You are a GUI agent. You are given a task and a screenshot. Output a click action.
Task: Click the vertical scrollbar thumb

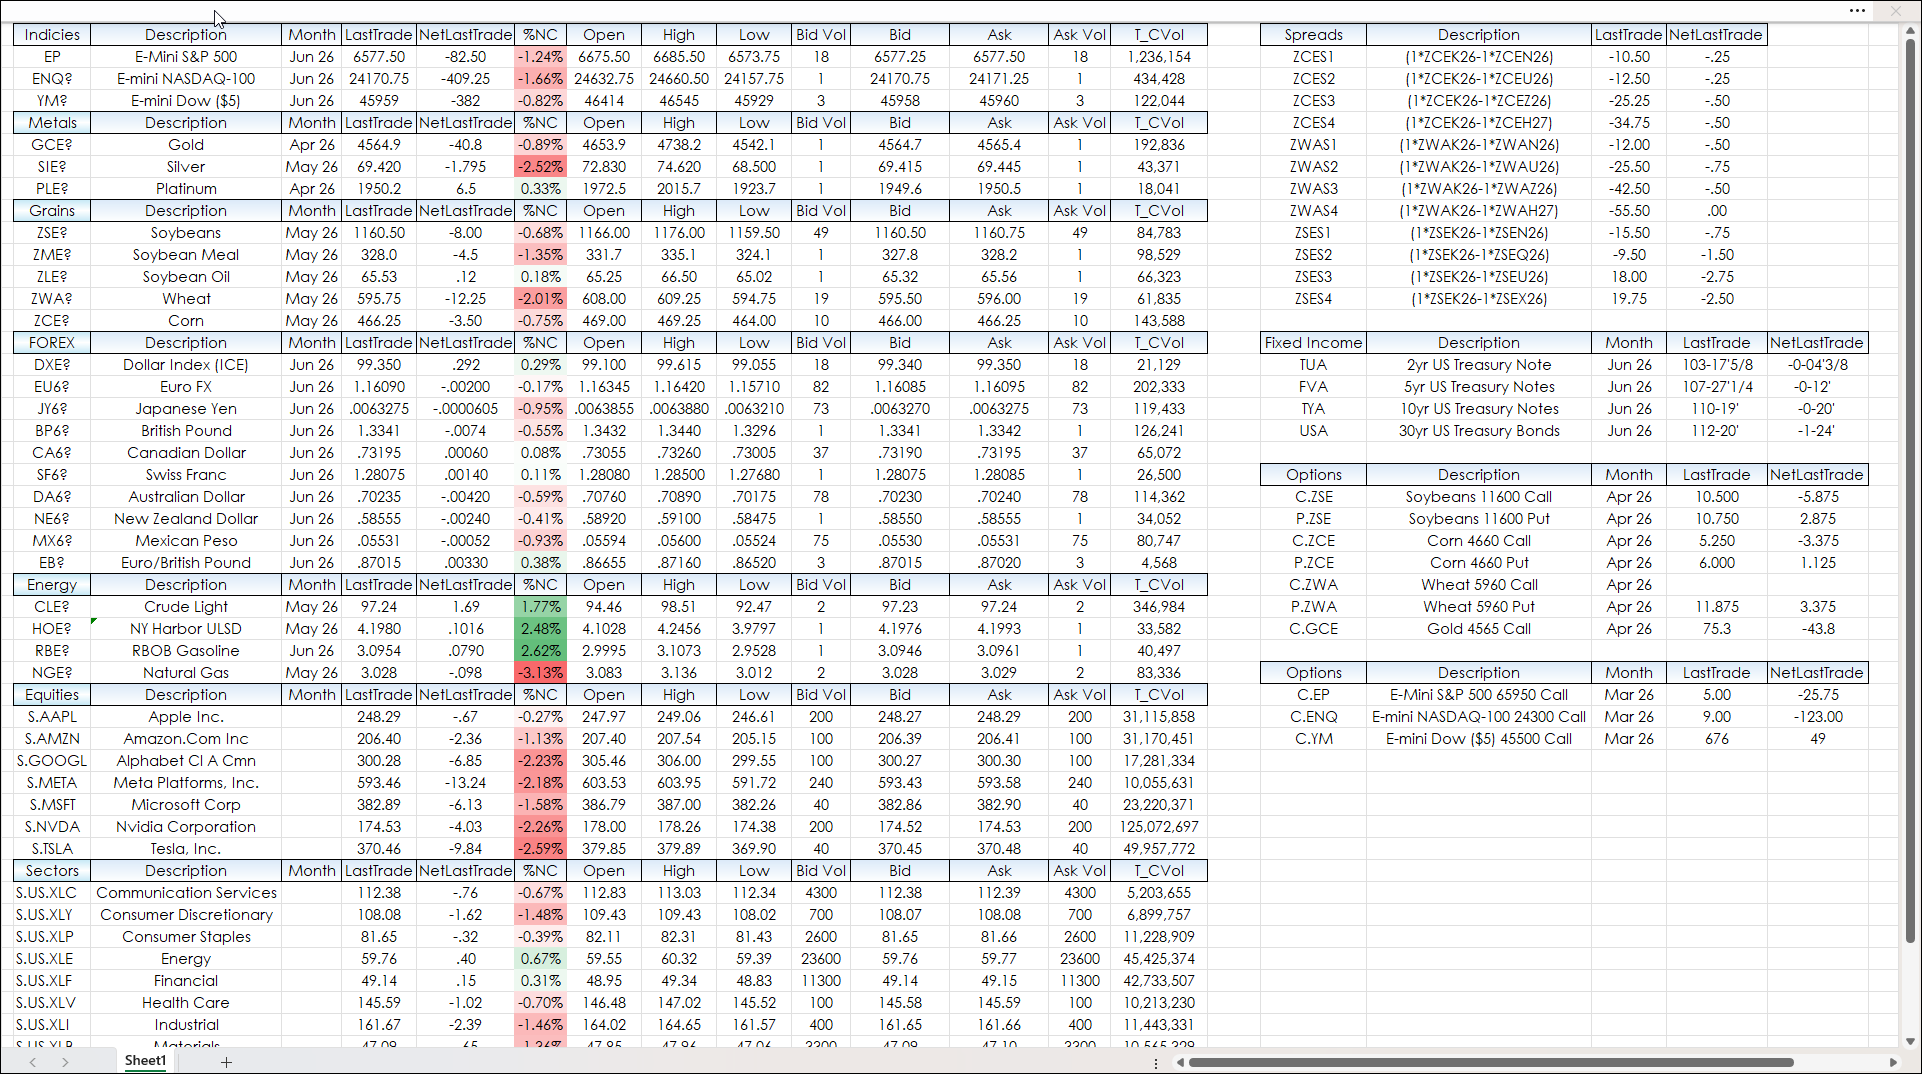[1910, 490]
